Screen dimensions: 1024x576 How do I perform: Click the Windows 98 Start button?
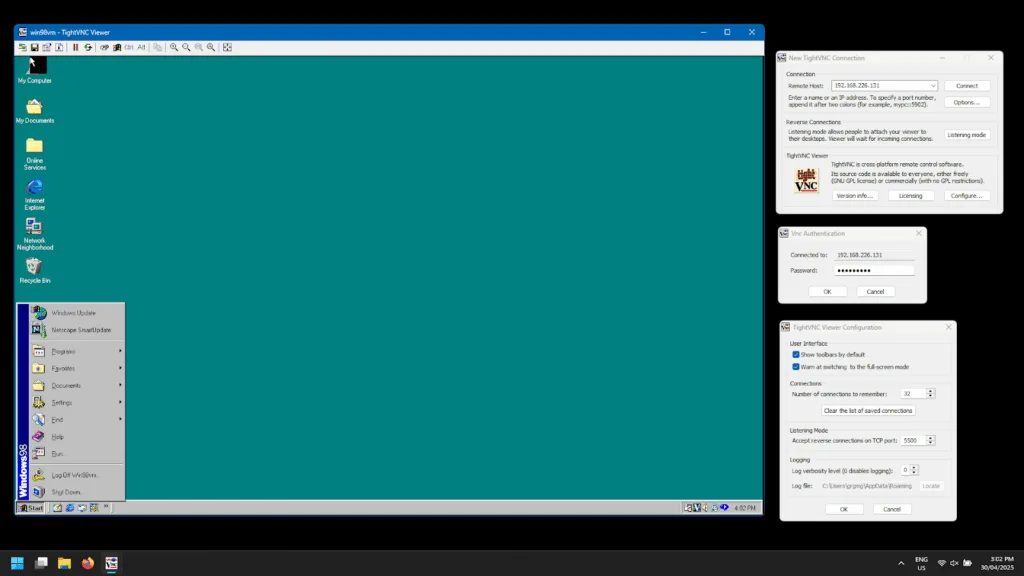coord(31,507)
